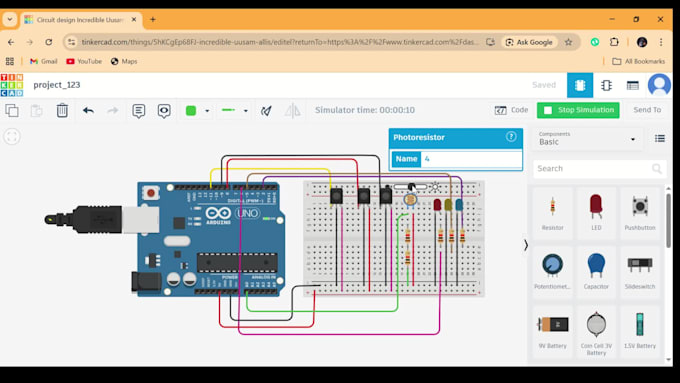Click the photoresistor light slider handle
Image resolution: width=680 pixels, height=383 pixels.
(x=411, y=187)
